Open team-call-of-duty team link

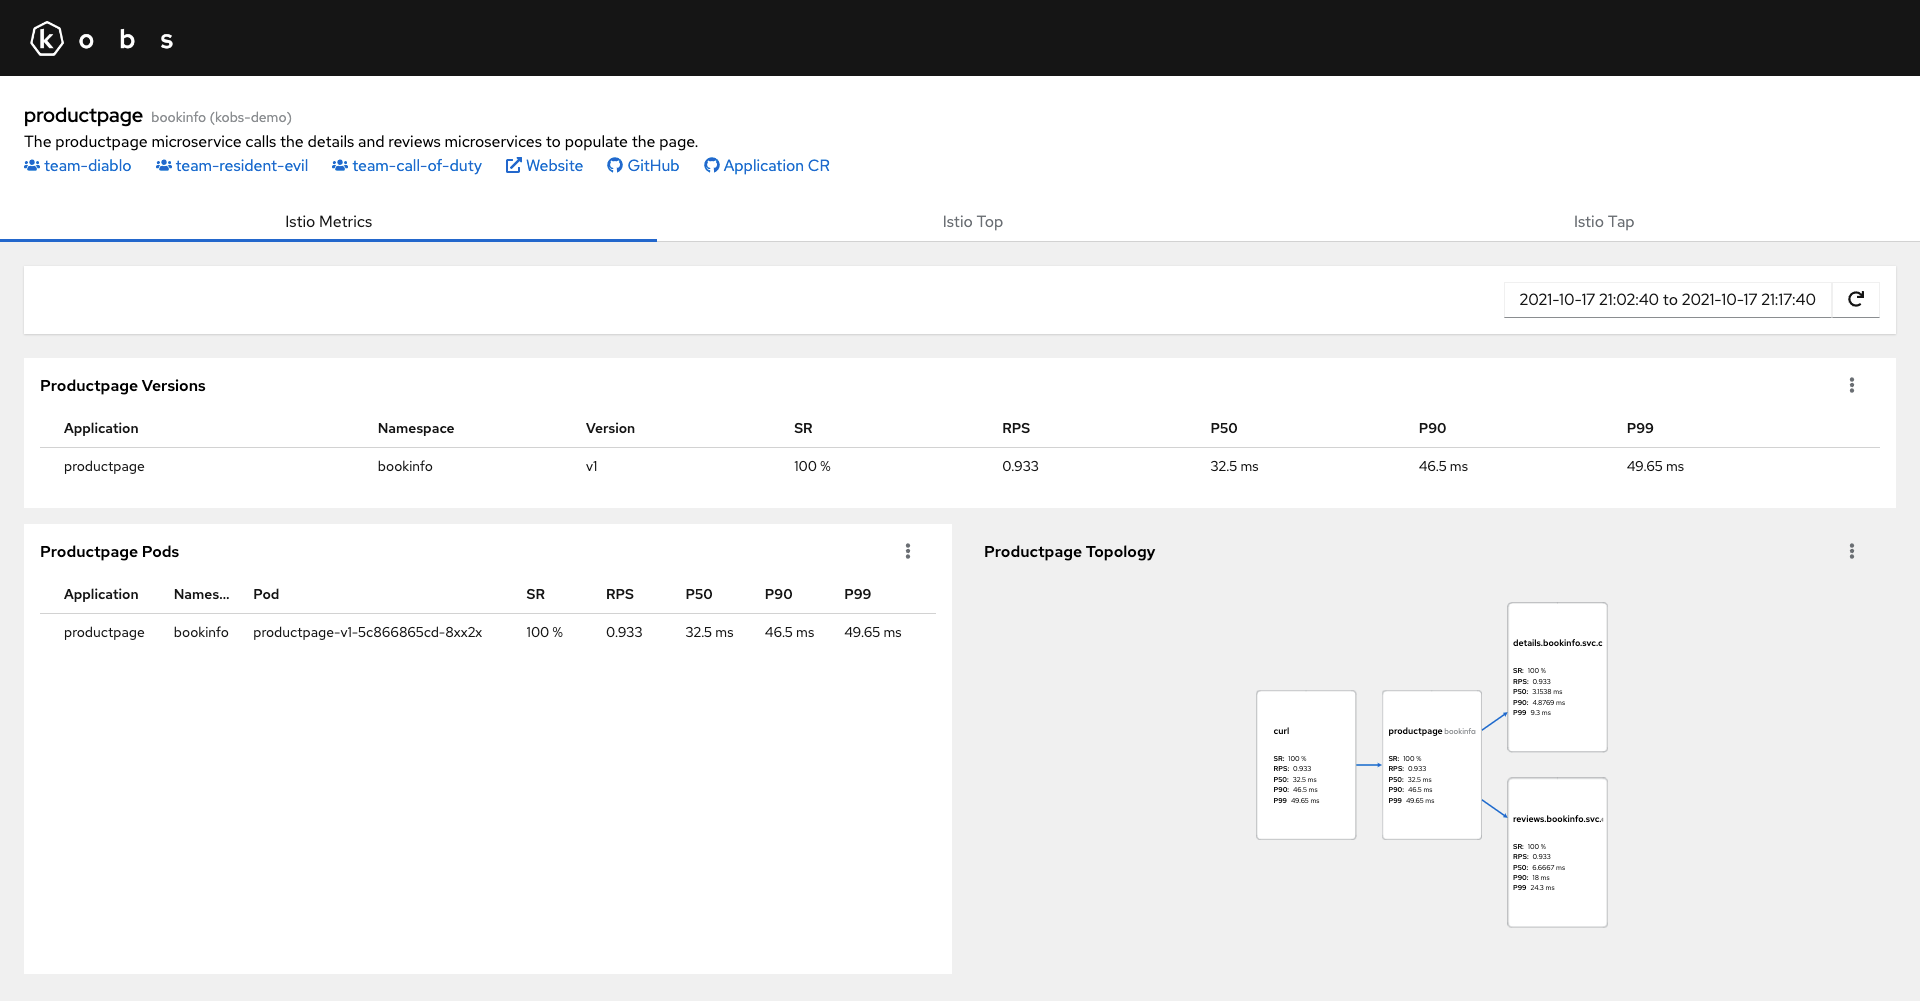point(407,166)
